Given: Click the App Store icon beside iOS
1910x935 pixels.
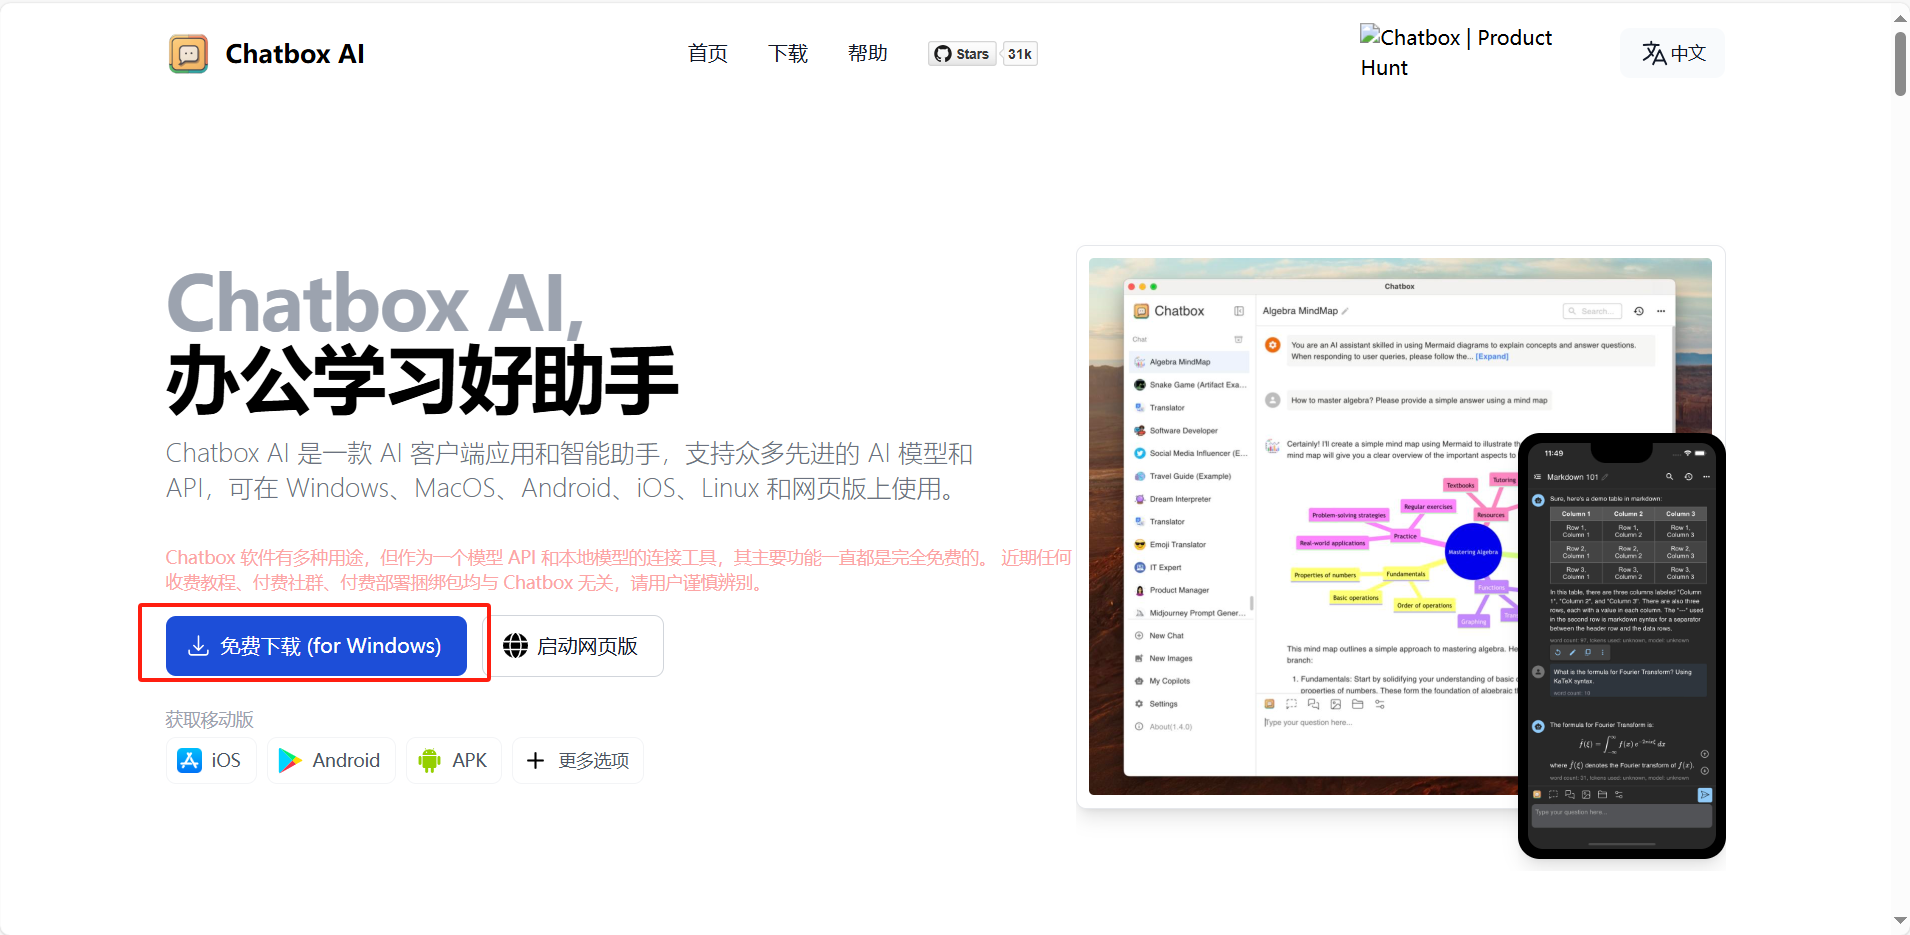Looking at the screenshot, I should pyautogui.click(x=189, y=760).
